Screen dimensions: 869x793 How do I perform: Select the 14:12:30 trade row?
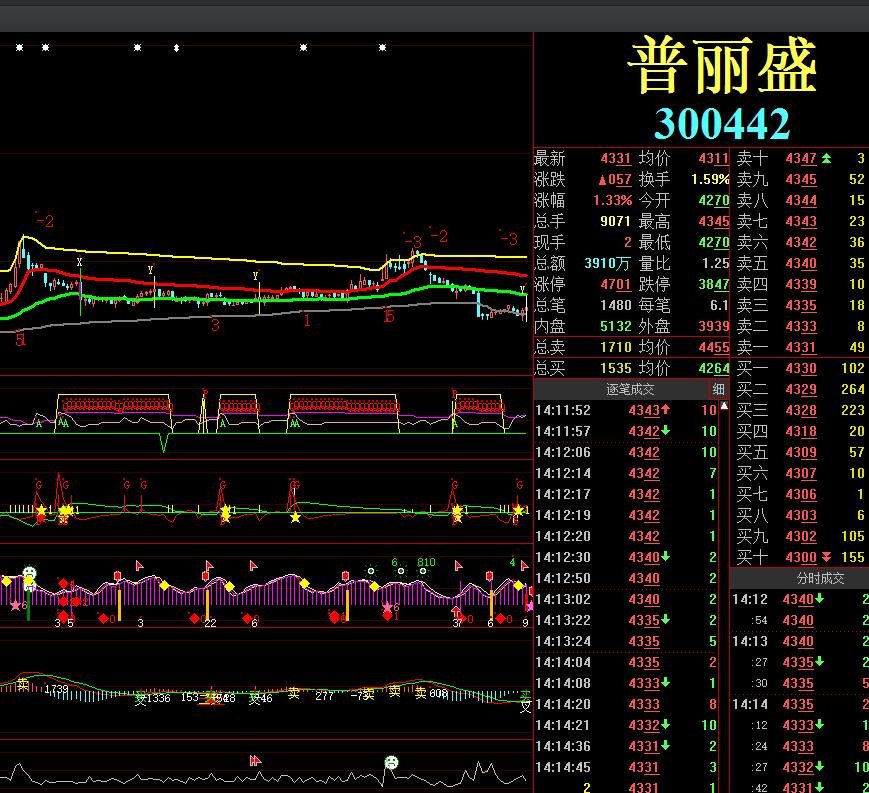(626, 557)
